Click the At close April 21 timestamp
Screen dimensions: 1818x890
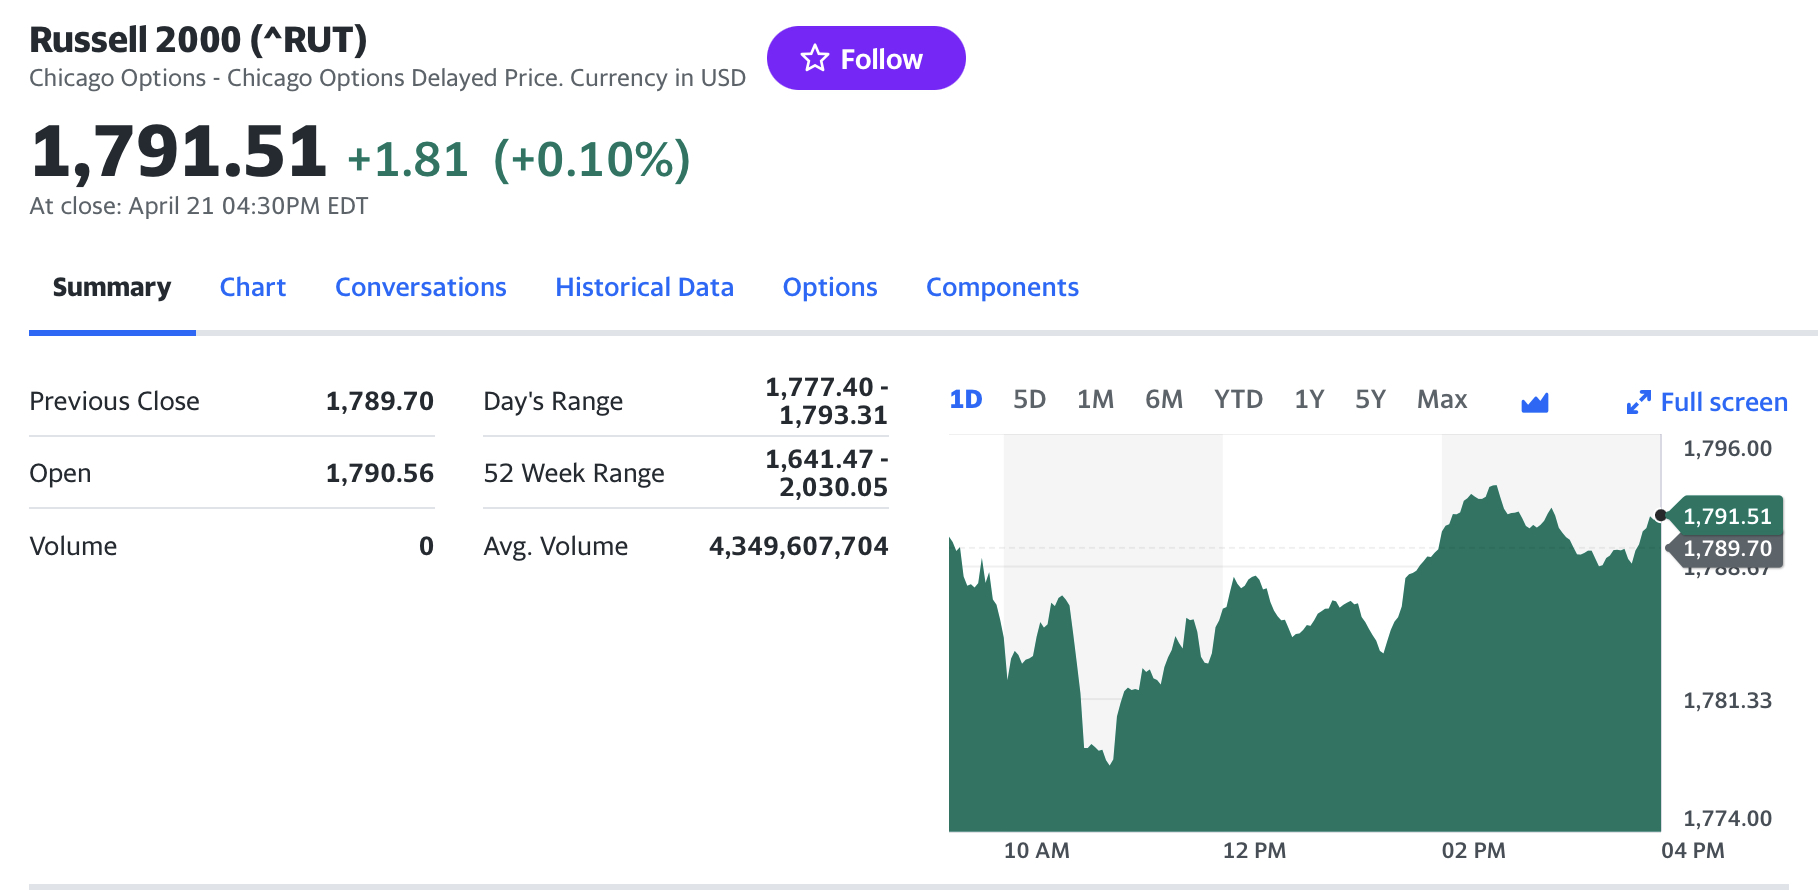[x=199, y=206]
